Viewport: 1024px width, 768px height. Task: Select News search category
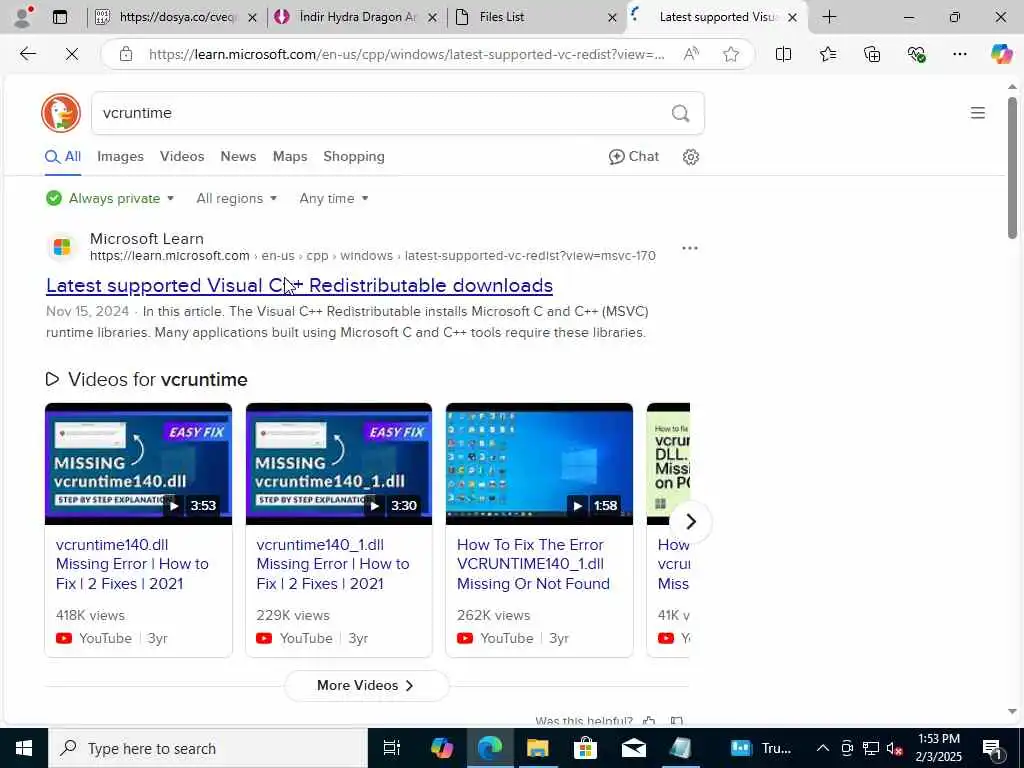coord(238,157)
